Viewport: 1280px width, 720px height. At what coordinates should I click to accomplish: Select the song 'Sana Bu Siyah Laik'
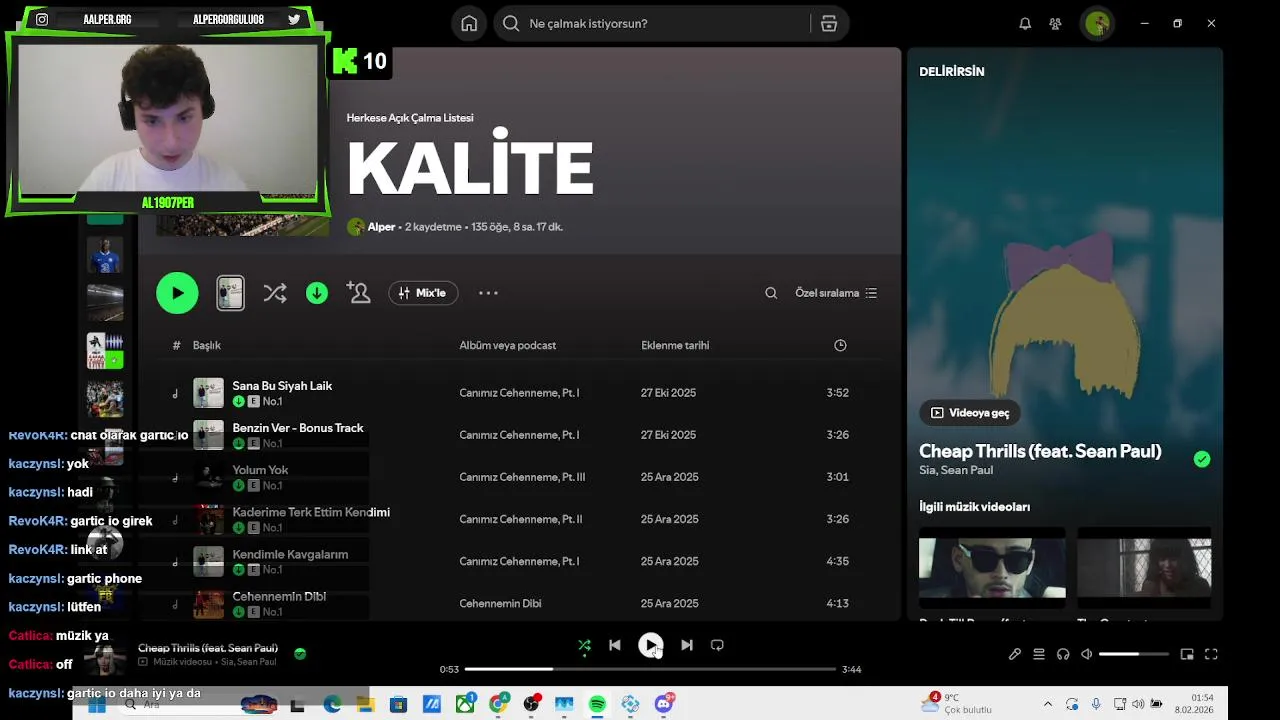click(283, 386)
